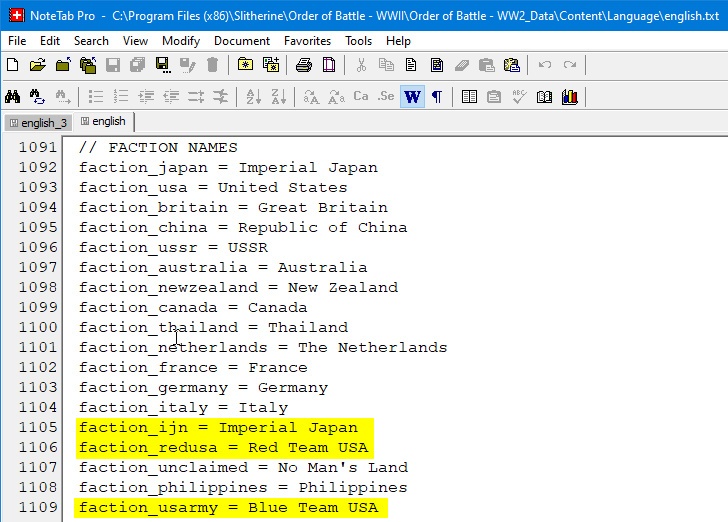The image size is (728, 522).
Task: Open the Help menu
Action: tap(398, 41)
